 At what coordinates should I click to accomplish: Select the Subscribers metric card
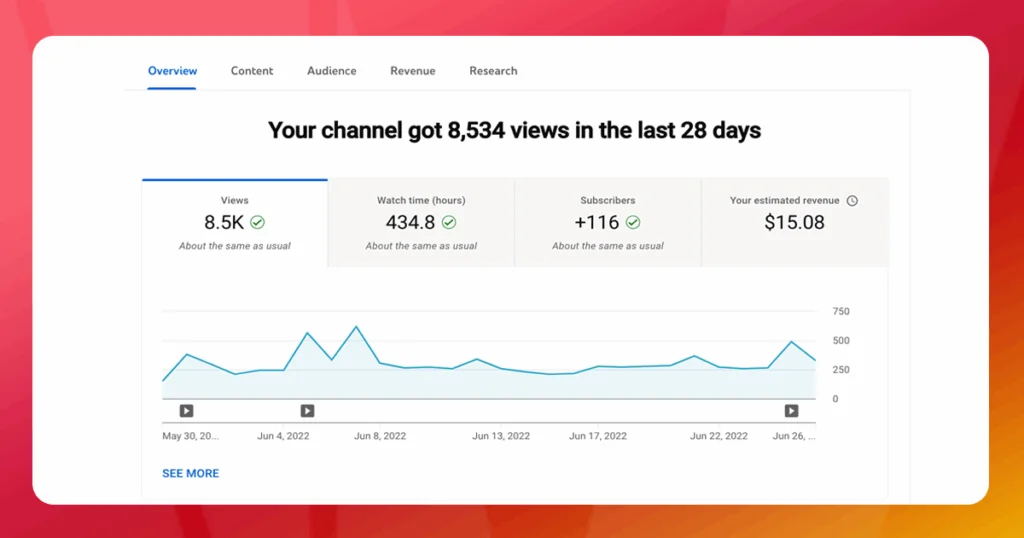pos(608,223)
